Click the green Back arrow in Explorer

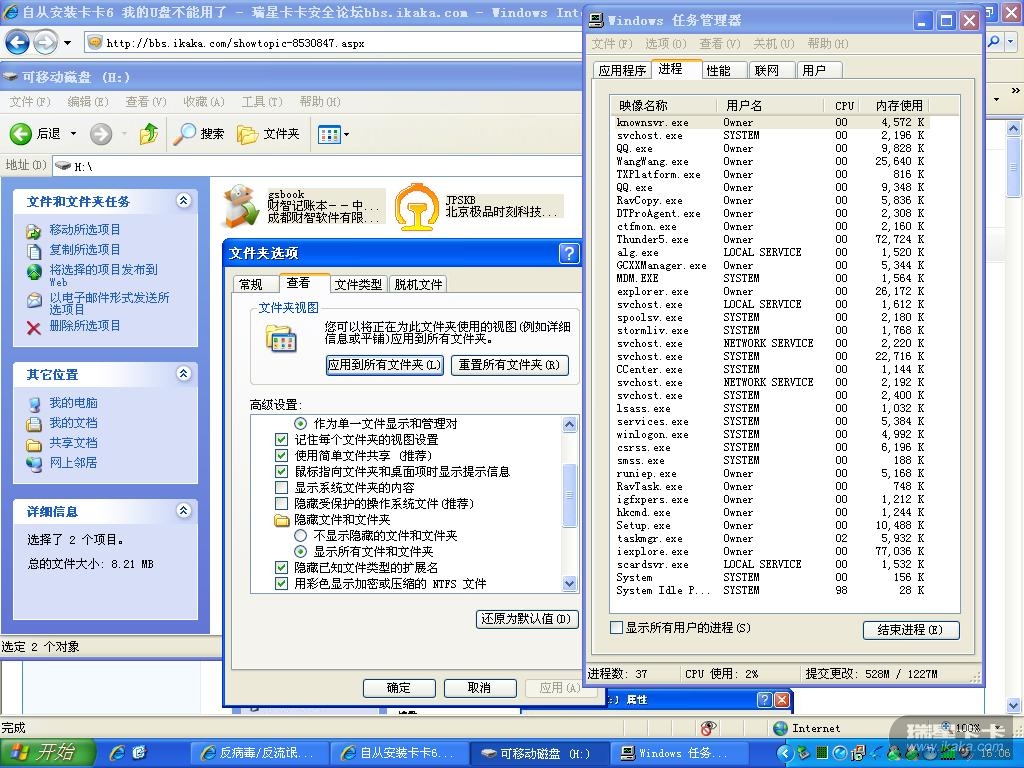pyautogui.click(x=21, y=134)
